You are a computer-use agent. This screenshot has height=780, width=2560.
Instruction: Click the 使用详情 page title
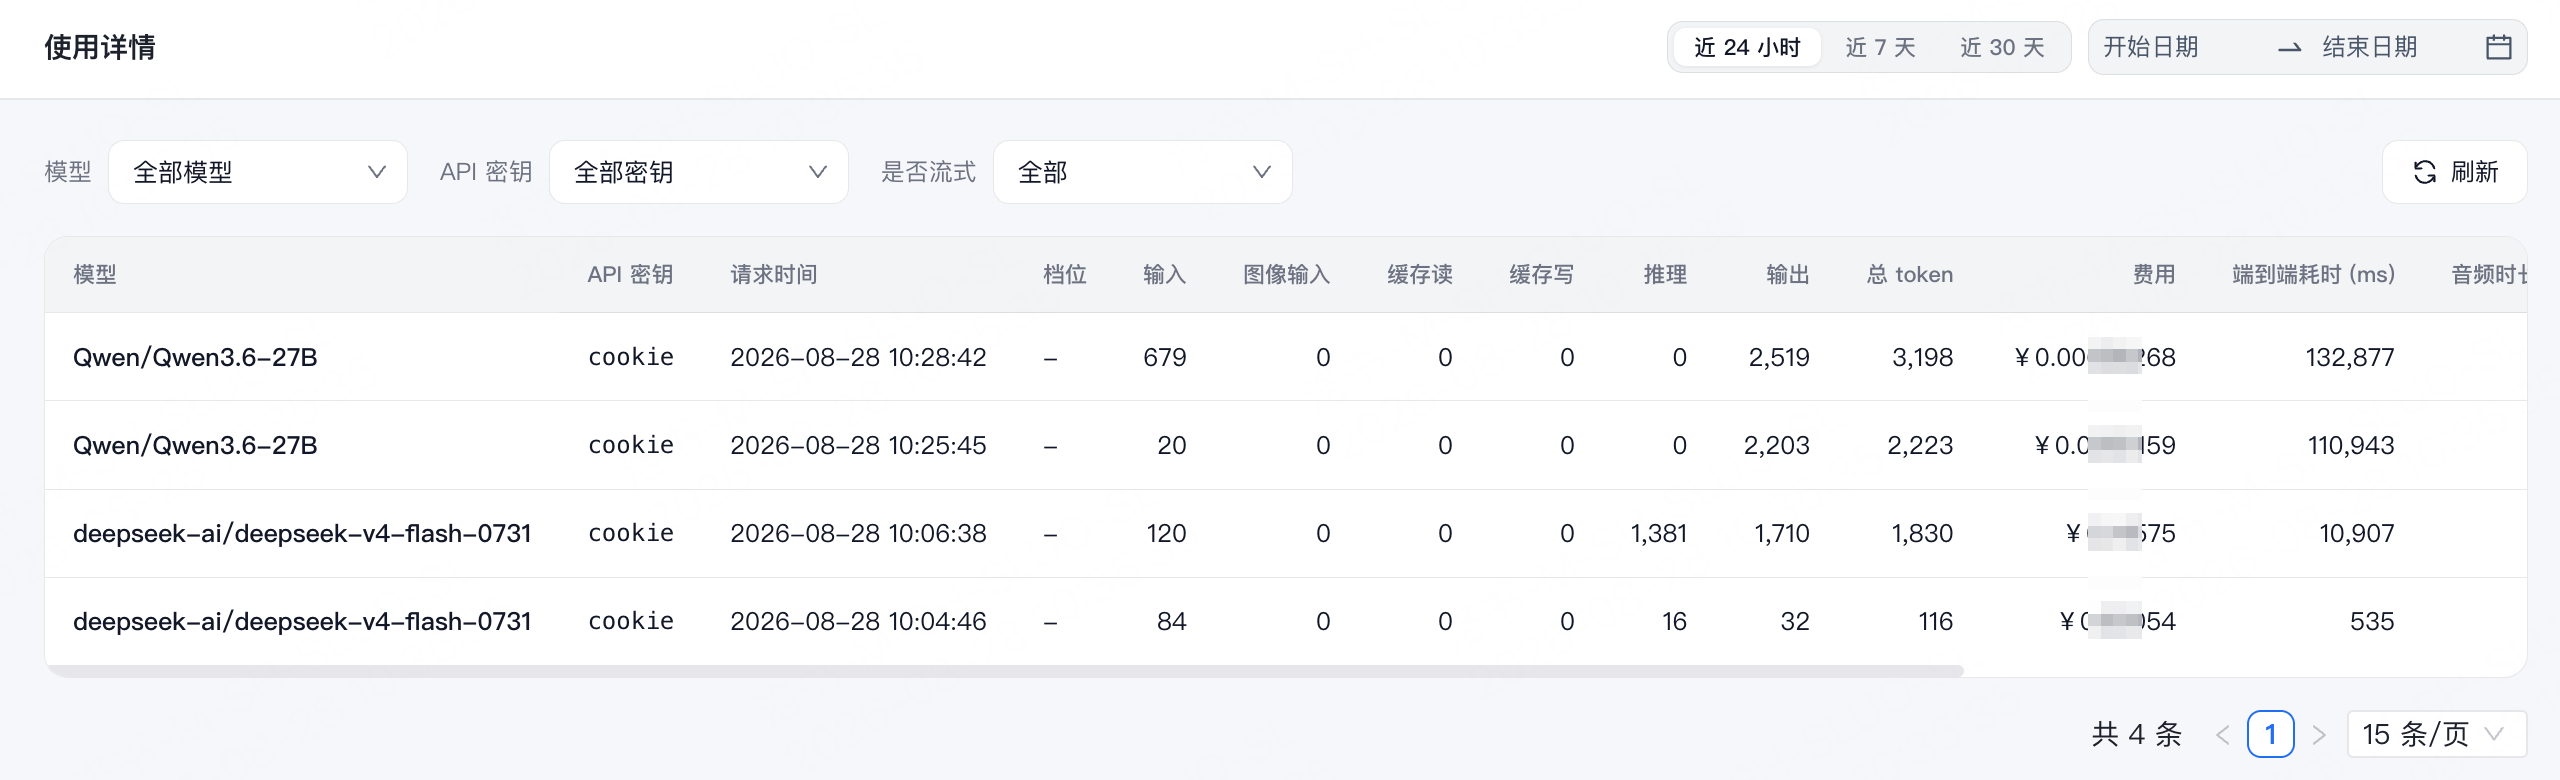pyautogui.click(x=100, y=47)
